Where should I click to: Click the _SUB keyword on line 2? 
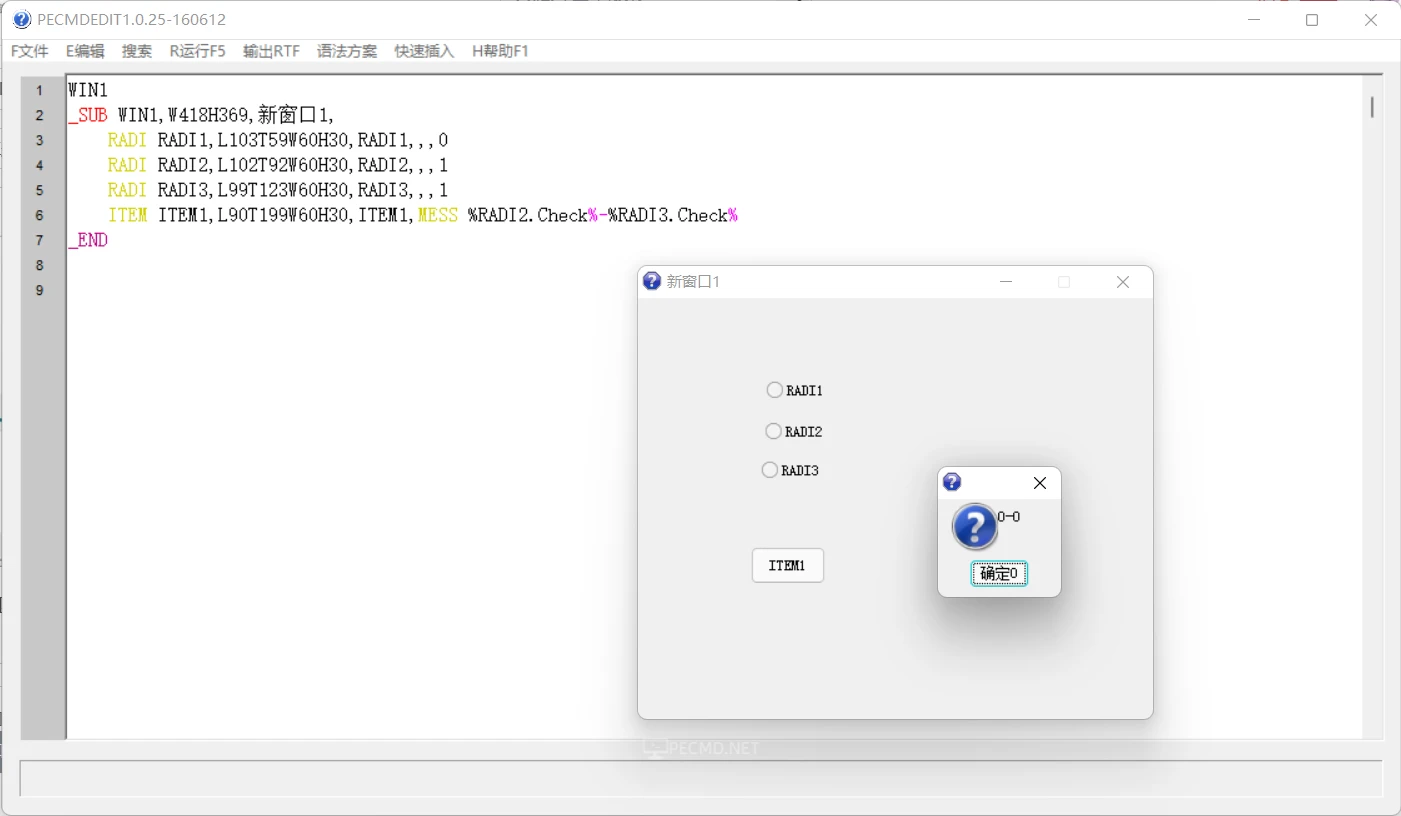point(88,115)
